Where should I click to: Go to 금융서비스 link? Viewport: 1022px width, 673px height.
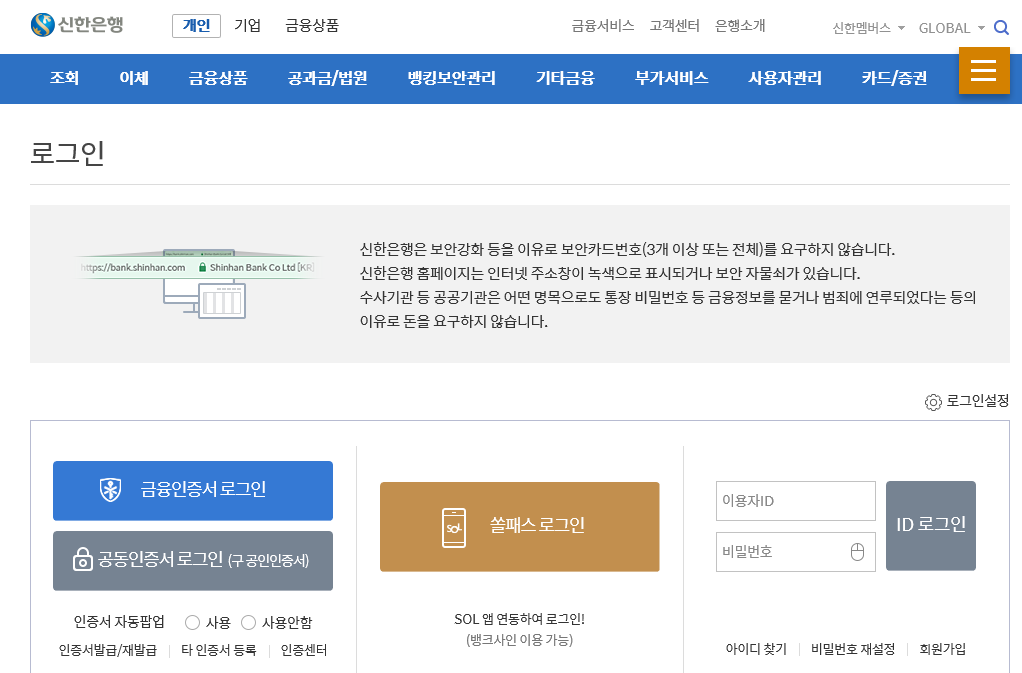(x=603, y=25)
